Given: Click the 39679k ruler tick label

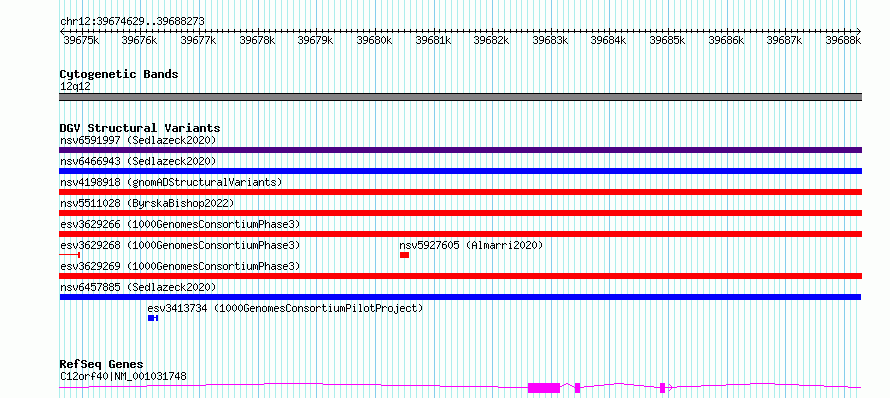Looking at the screenshot, I should coord(316,40).
